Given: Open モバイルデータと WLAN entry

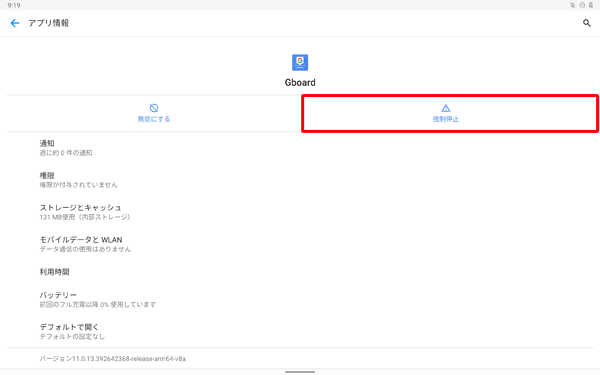Looking at the screenshot, I should click(x=300, y=244).
